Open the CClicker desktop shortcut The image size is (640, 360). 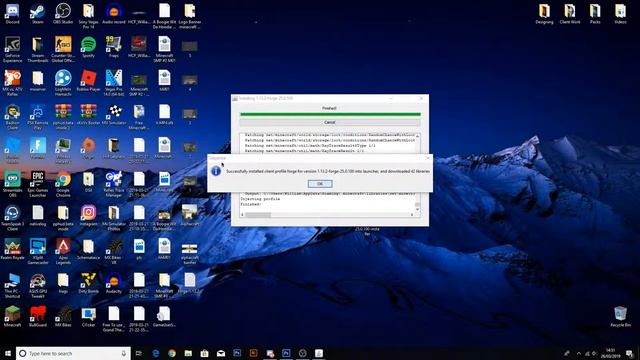[88, 316]
